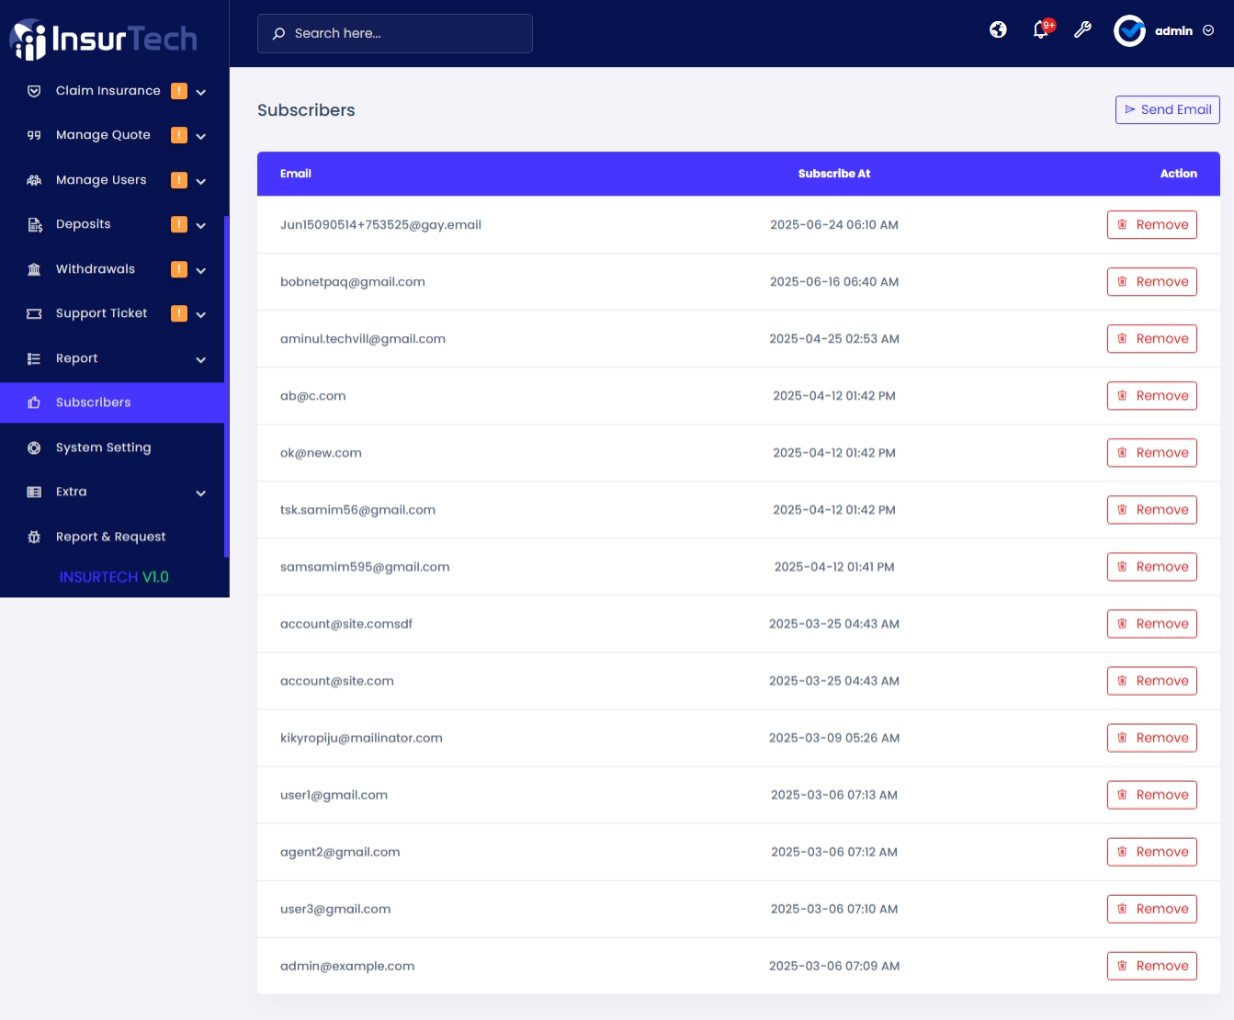Click the Subscribers page heading
Screen dimensions: 1234x1020
[306, 110]
